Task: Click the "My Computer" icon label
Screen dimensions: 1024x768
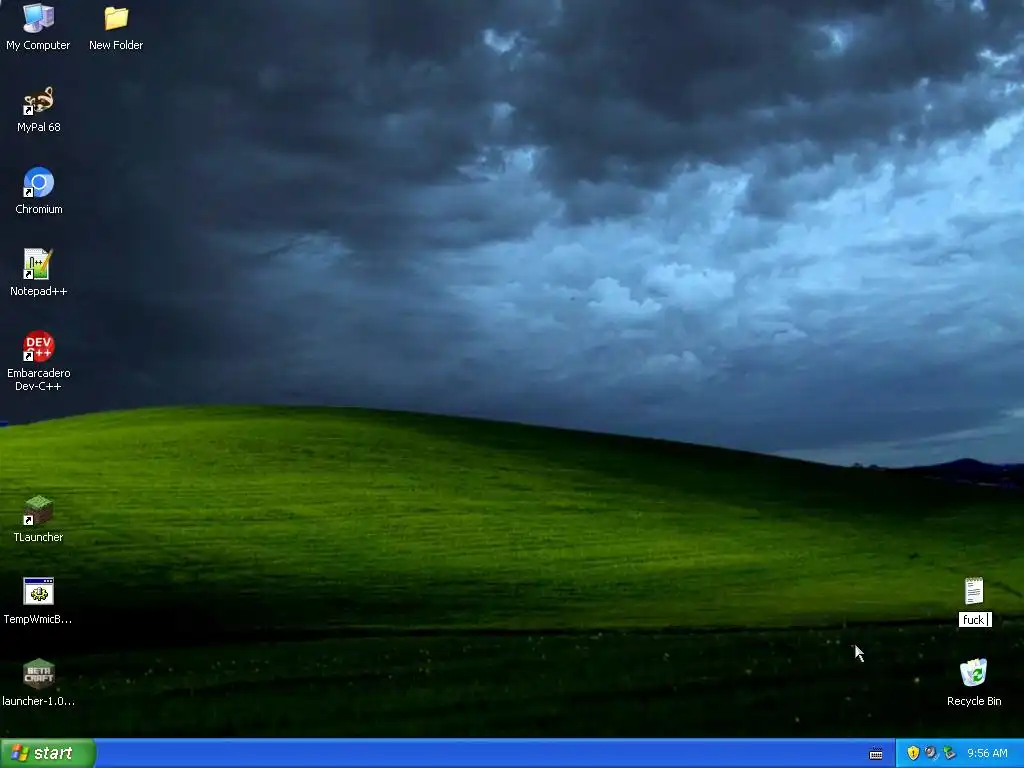Action: point(38,45)
